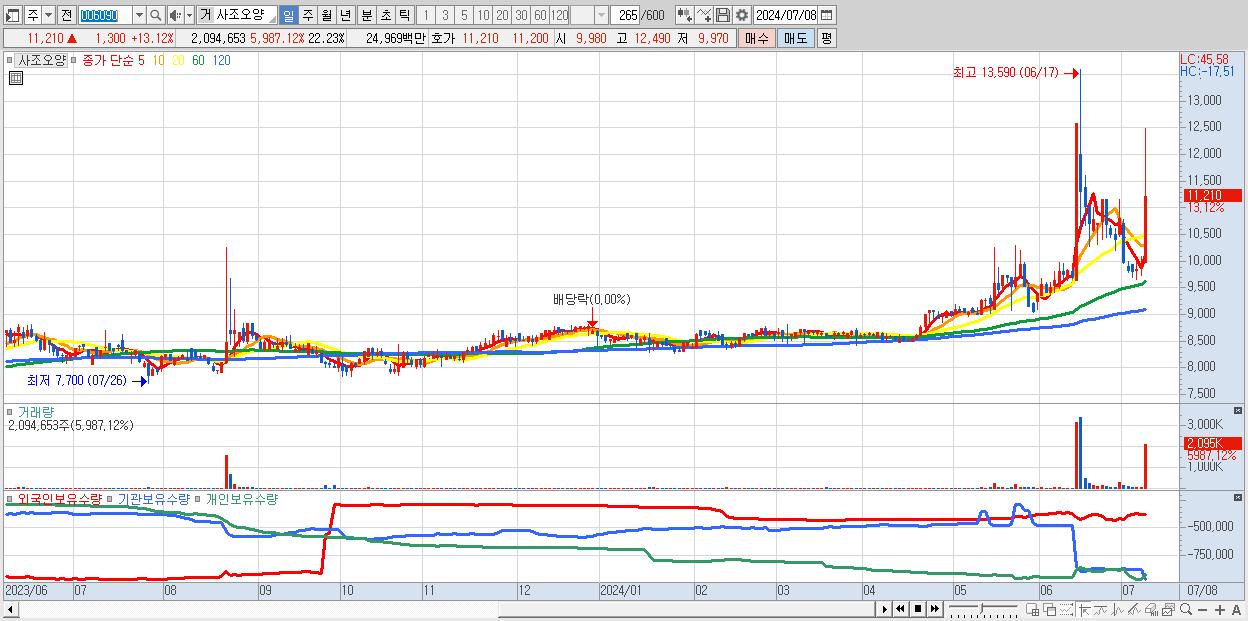The height and width of the screenshot is (621, 1248).
Task: Click the stop button on the chart scrollbar
Action: coord(918,609)
